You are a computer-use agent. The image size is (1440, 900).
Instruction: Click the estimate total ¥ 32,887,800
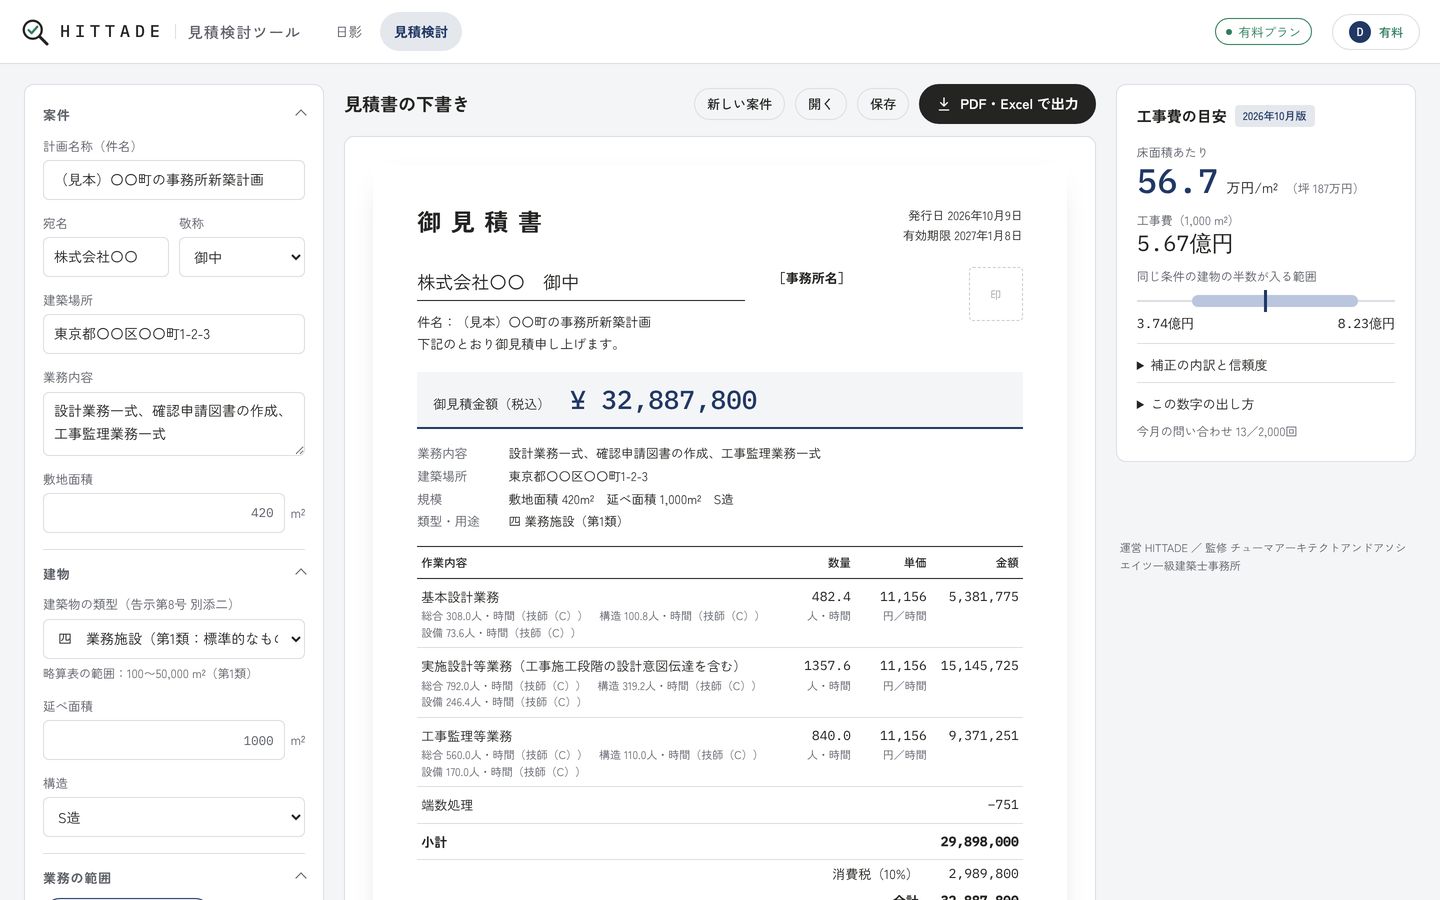pos(663,400)
